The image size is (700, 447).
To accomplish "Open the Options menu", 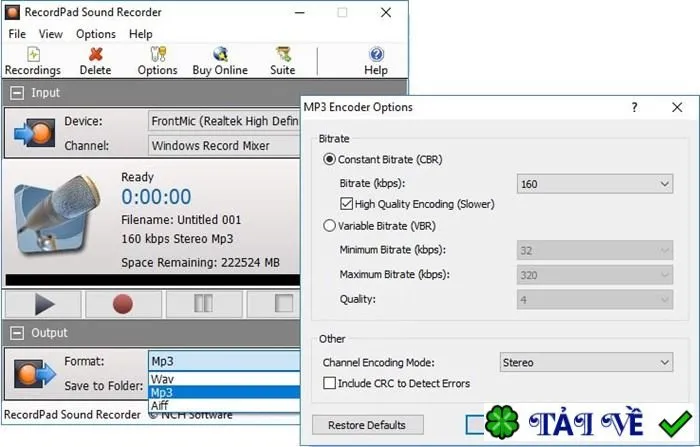I will pyautogui.click(x=96, y=34).
